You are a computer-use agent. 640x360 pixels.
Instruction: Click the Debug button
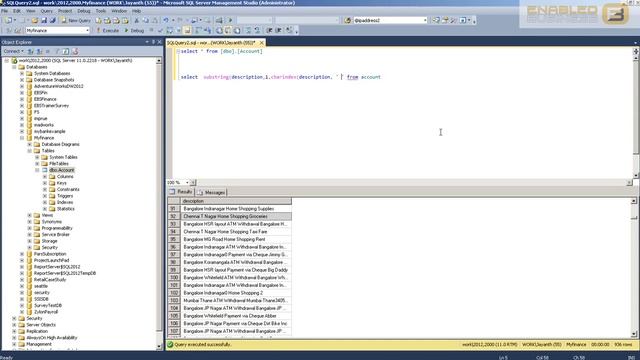[134, 30]
